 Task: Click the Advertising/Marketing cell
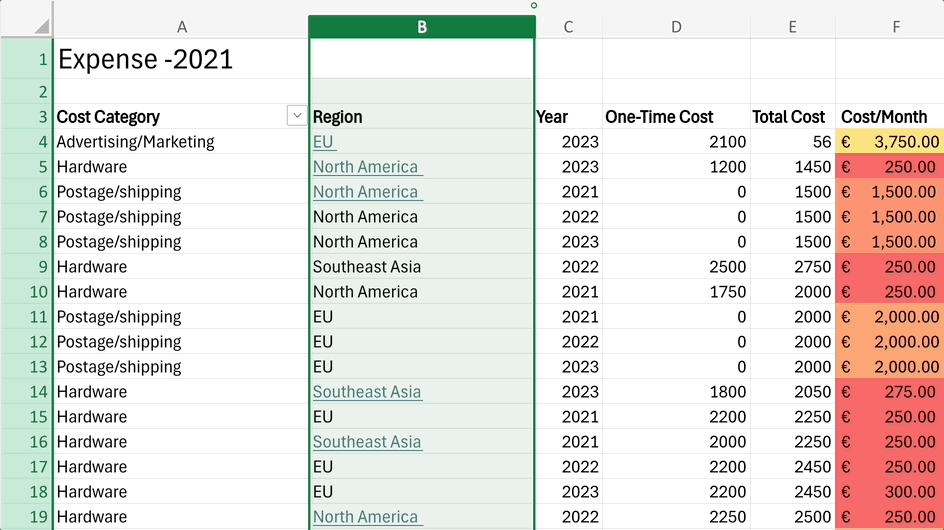(x=181, y=142)
